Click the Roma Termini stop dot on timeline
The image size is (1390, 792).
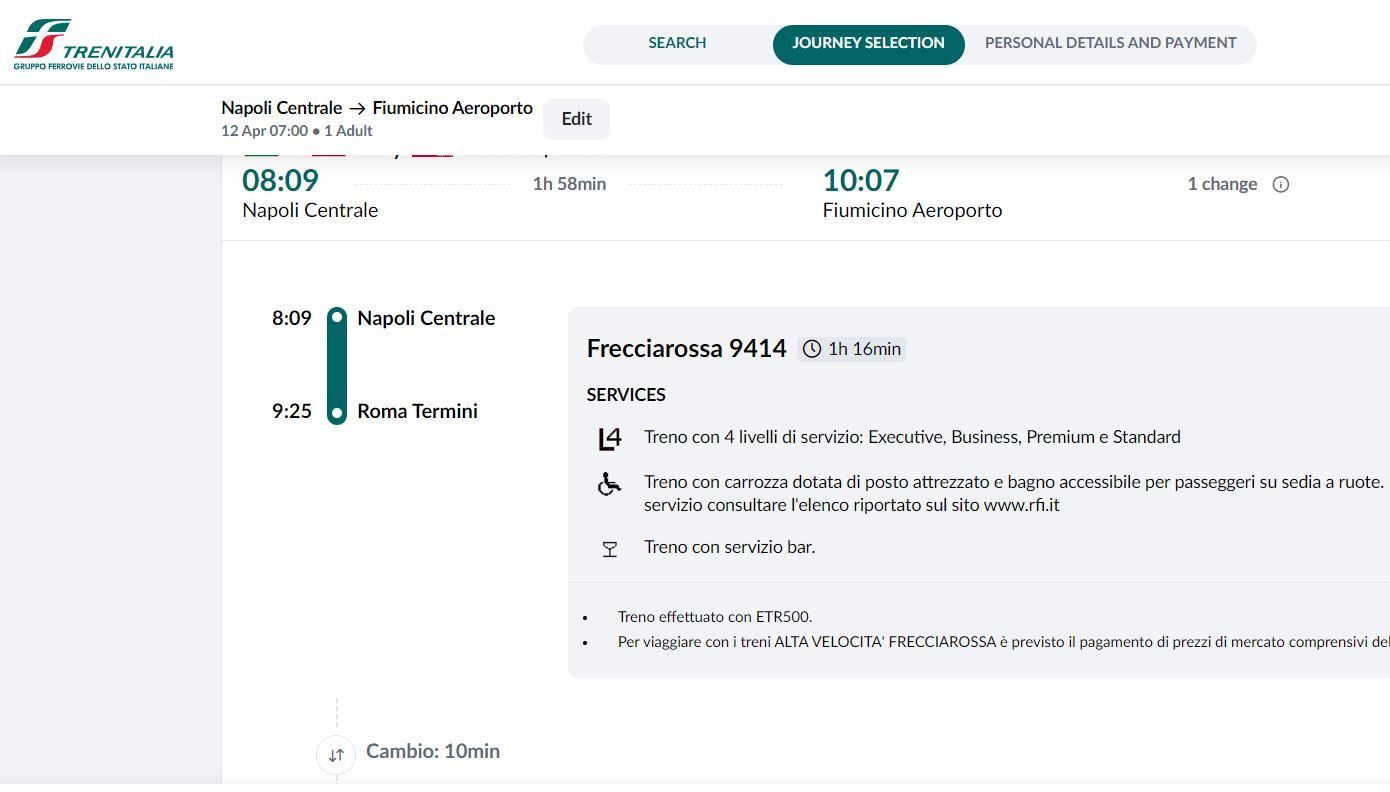tap(337, 412)
